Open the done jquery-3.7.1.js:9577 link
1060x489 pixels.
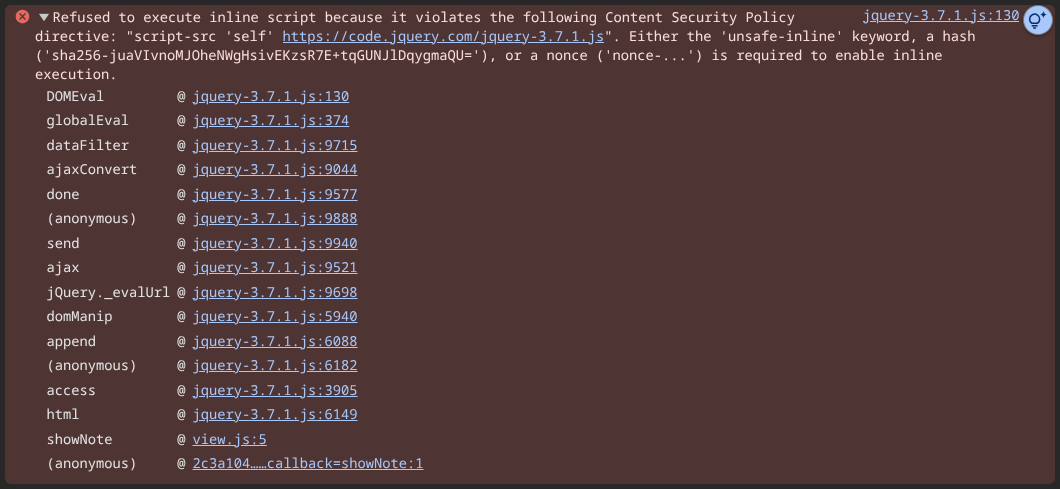(x=274, y=195)
